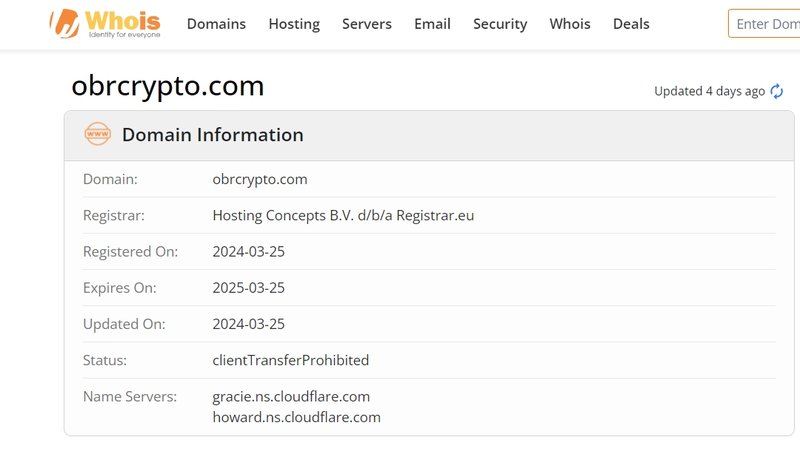Click the Expires On date 2025-03-25
This screenshot has height=451, width=800.
point(249,288)
